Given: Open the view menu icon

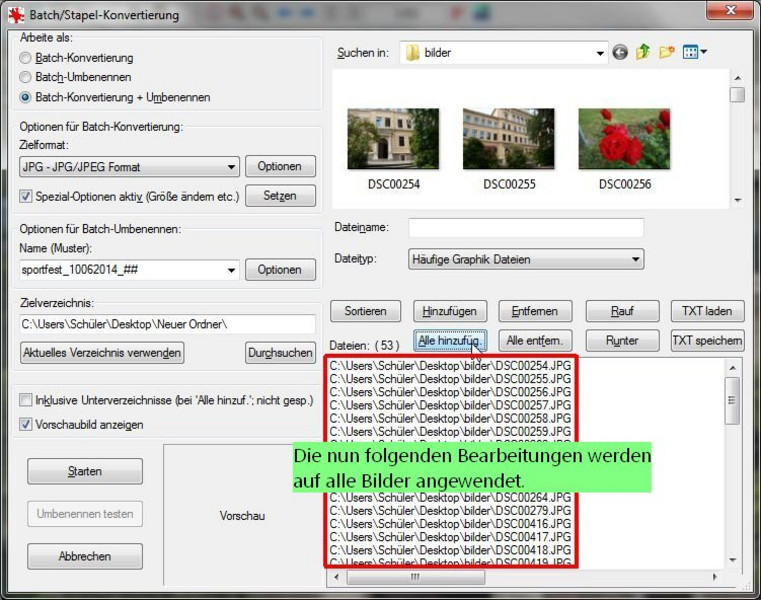Looking at the screenshot, I should click(x=694, y=53).
